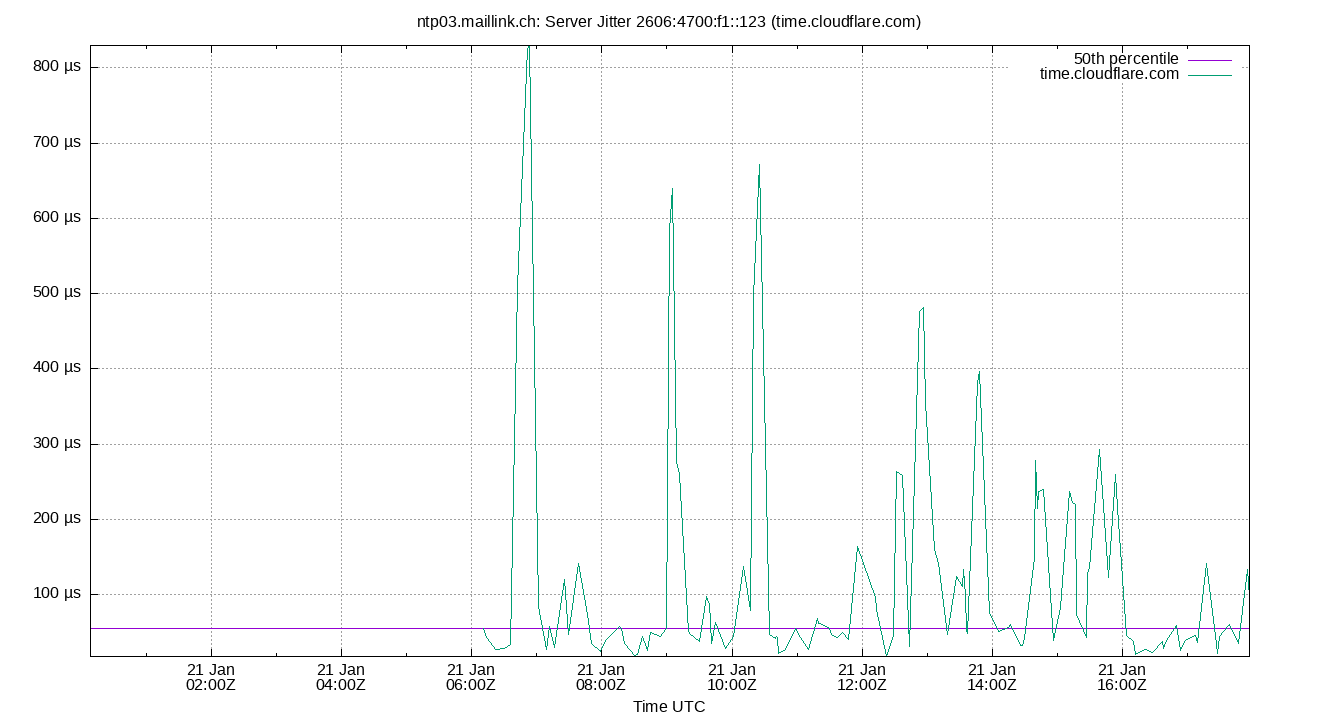Click the '21 Jan 12:00Z' x-axis label
This screenshot has height=720, width=1340.
click(861, 677)
